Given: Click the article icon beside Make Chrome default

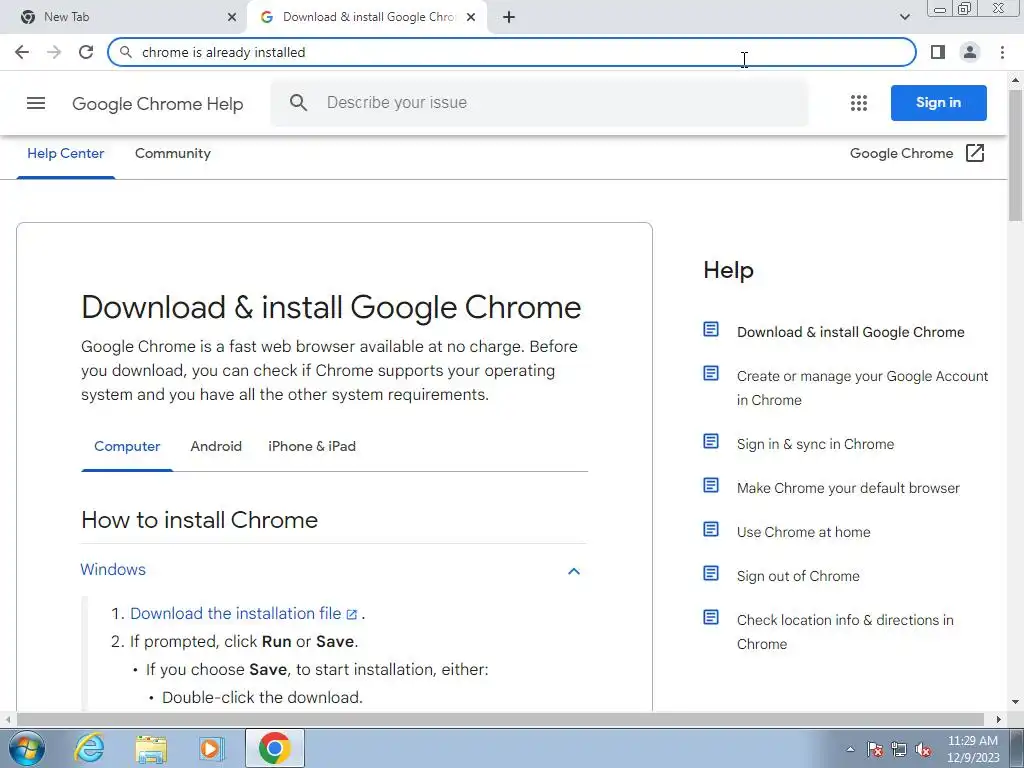Looking at the screenshot, I should coord(711,485).
